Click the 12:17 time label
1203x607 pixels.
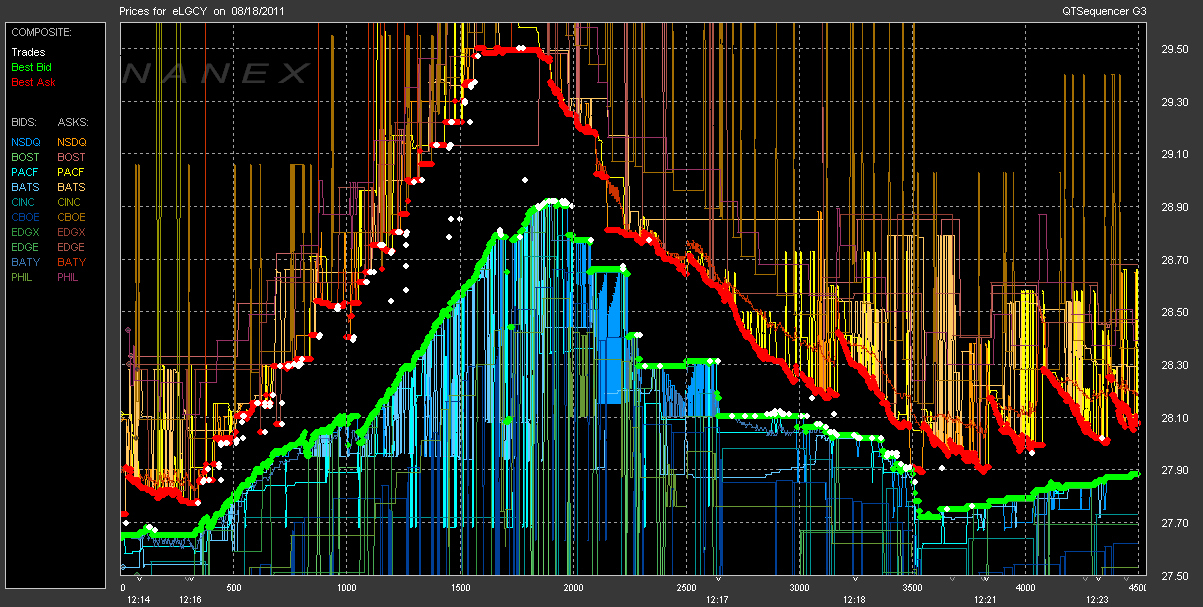tap(717, 599)
